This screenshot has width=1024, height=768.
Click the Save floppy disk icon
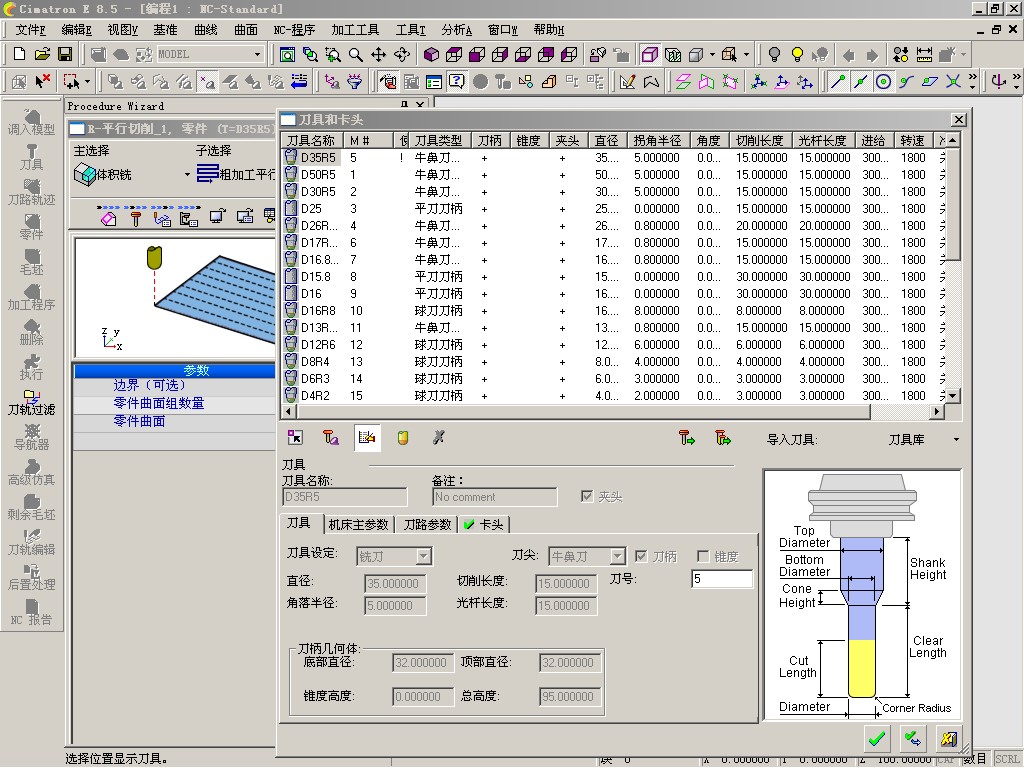coord(65,54)
